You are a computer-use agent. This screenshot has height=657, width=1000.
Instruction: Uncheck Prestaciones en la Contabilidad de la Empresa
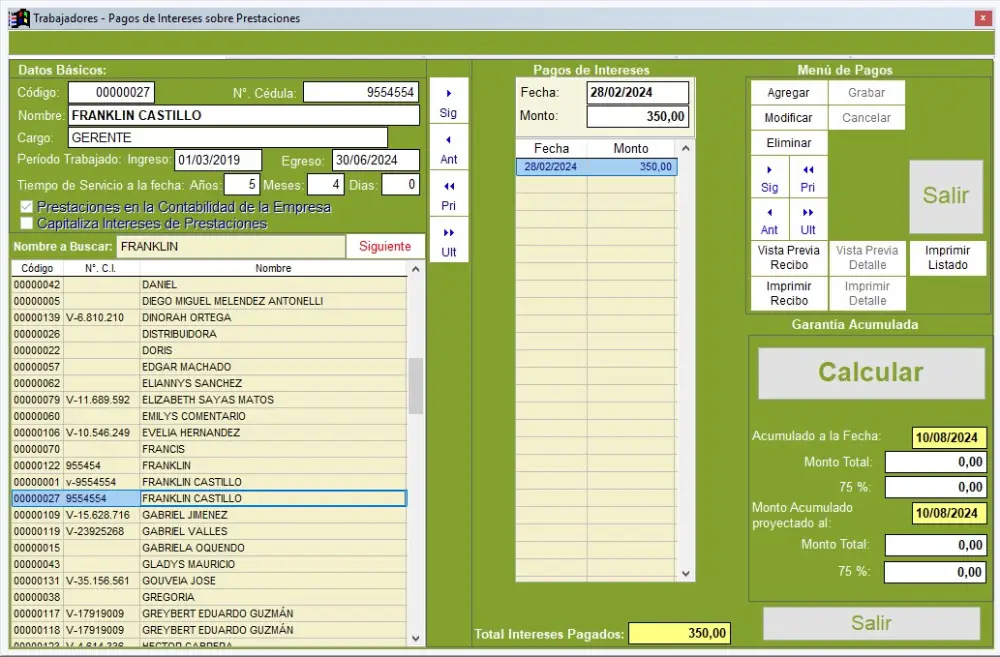tap(27, 207)
